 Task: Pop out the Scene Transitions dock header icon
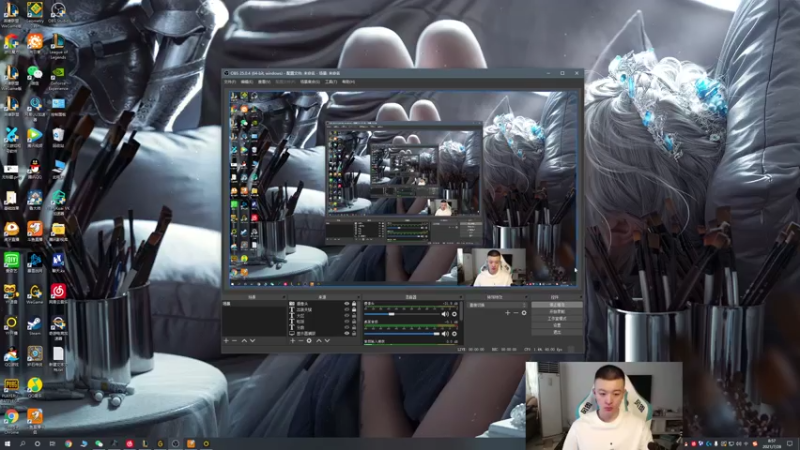[527, 297]
